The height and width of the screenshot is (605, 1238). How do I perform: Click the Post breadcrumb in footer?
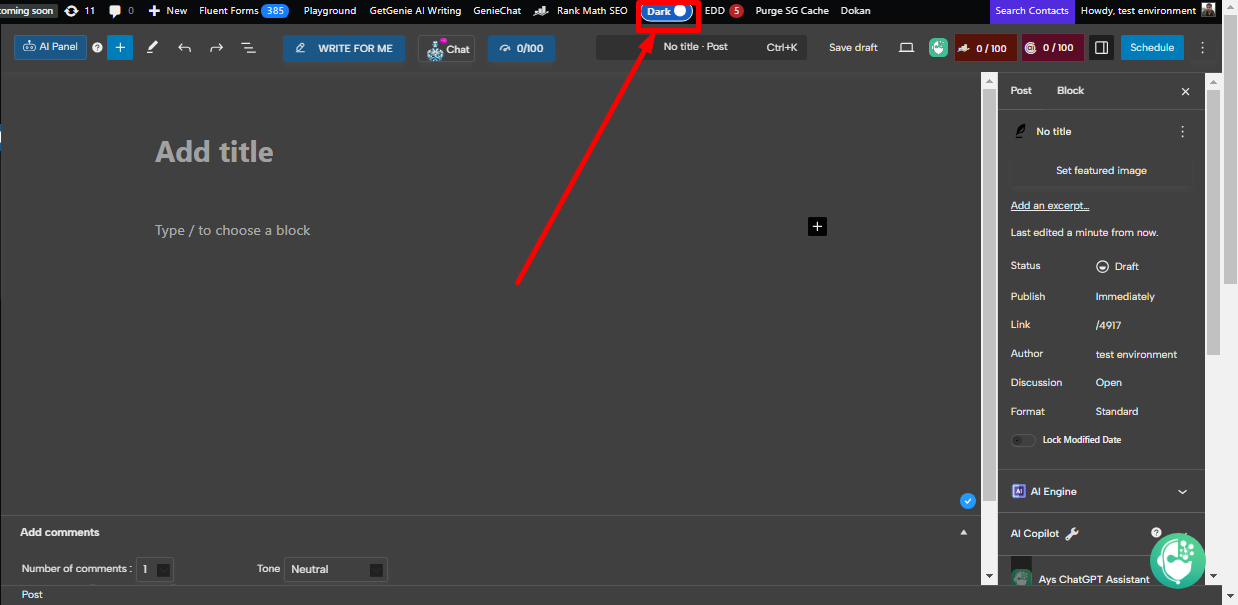[32, 595]
